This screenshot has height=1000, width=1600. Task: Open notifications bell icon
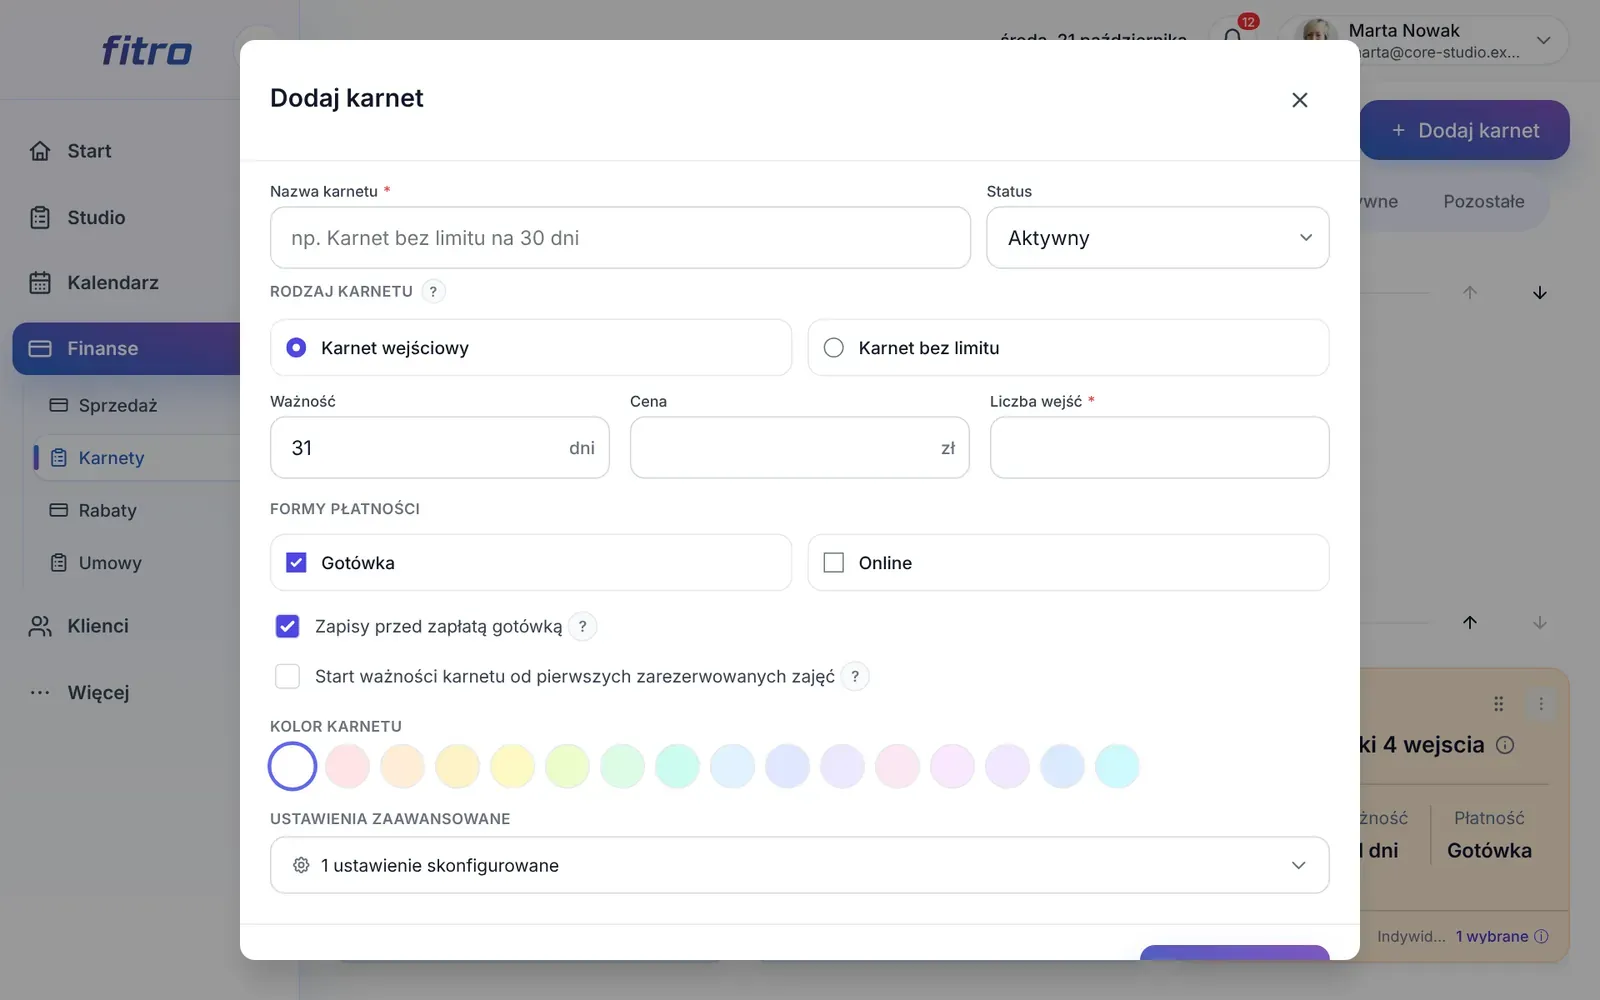(1233, 38)
